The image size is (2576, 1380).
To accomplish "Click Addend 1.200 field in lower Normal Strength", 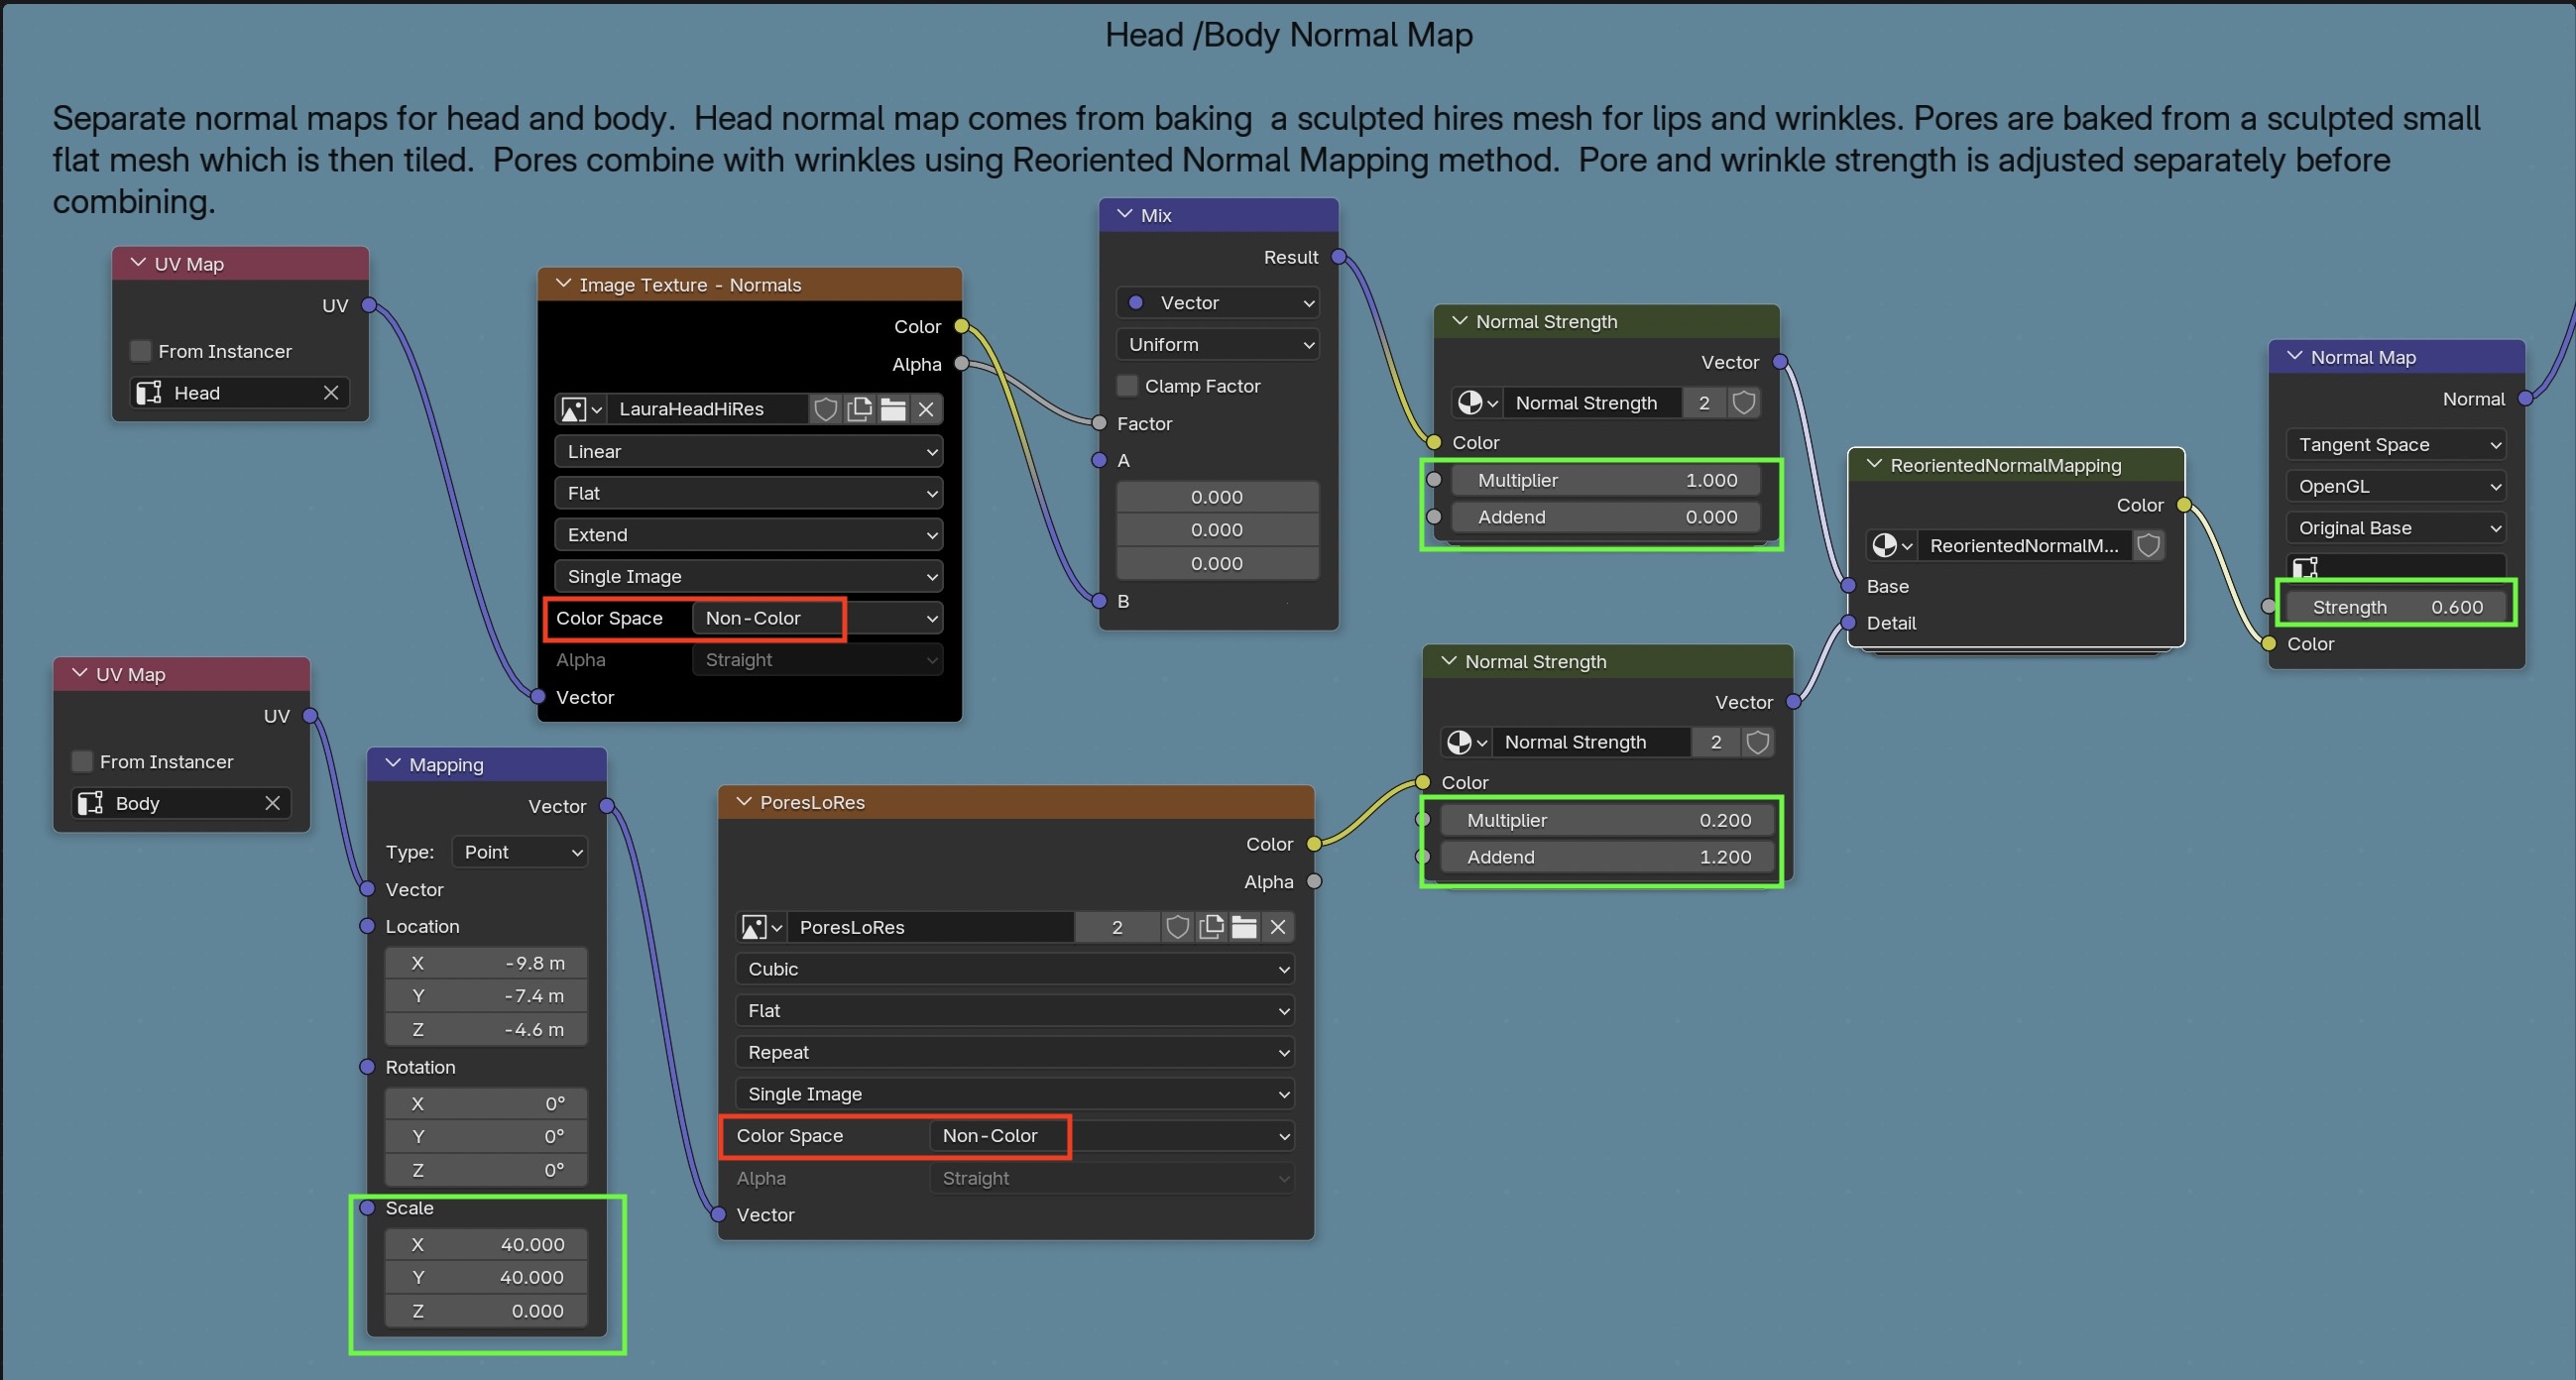I will [1607, 857].
